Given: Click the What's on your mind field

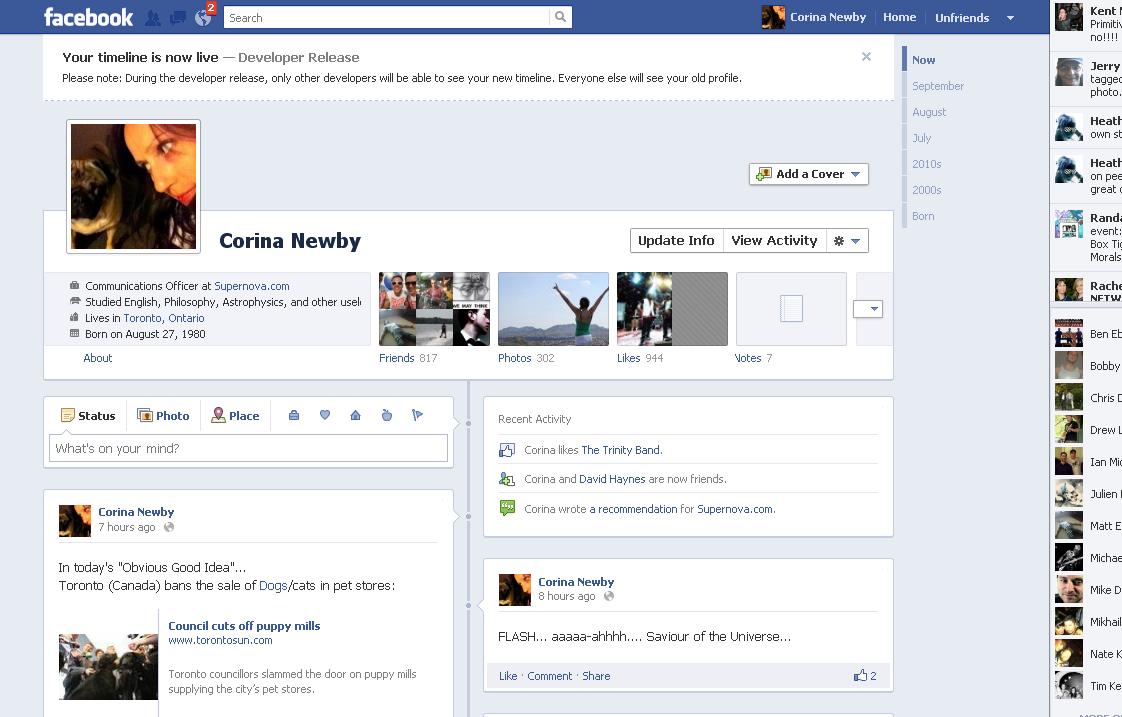Looking at the screenshot, I should click(x=248, y=449).
